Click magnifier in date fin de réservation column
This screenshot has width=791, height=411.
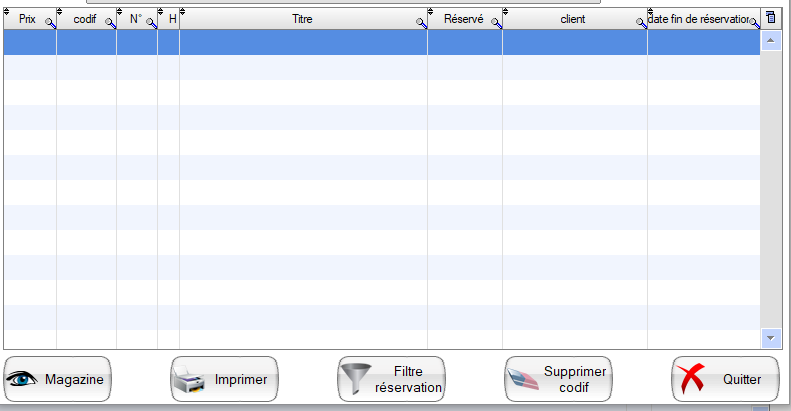754,23
